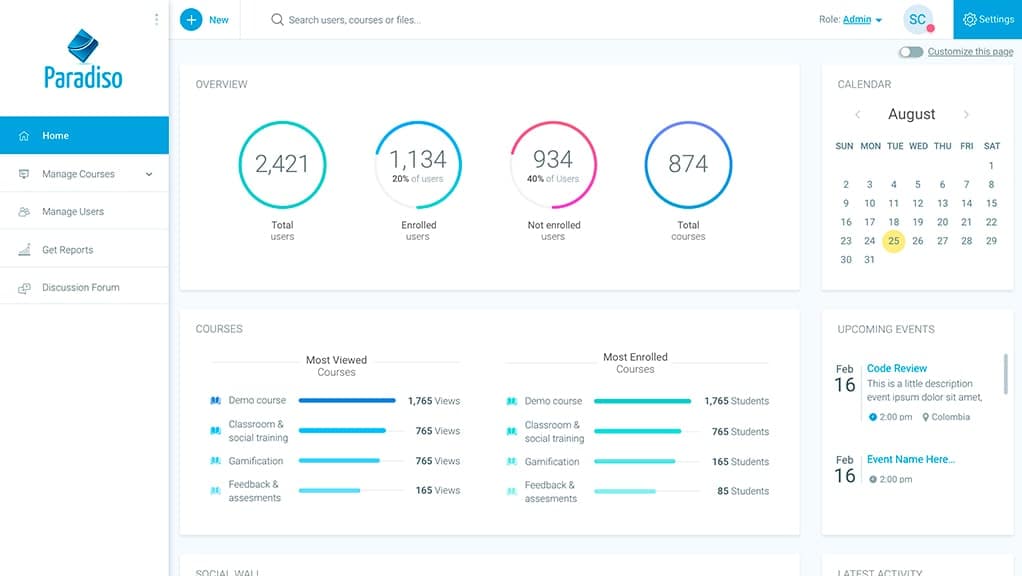
Task: Click clock icon next to Code Review 2:00 pm
Action: coord(873,417)
